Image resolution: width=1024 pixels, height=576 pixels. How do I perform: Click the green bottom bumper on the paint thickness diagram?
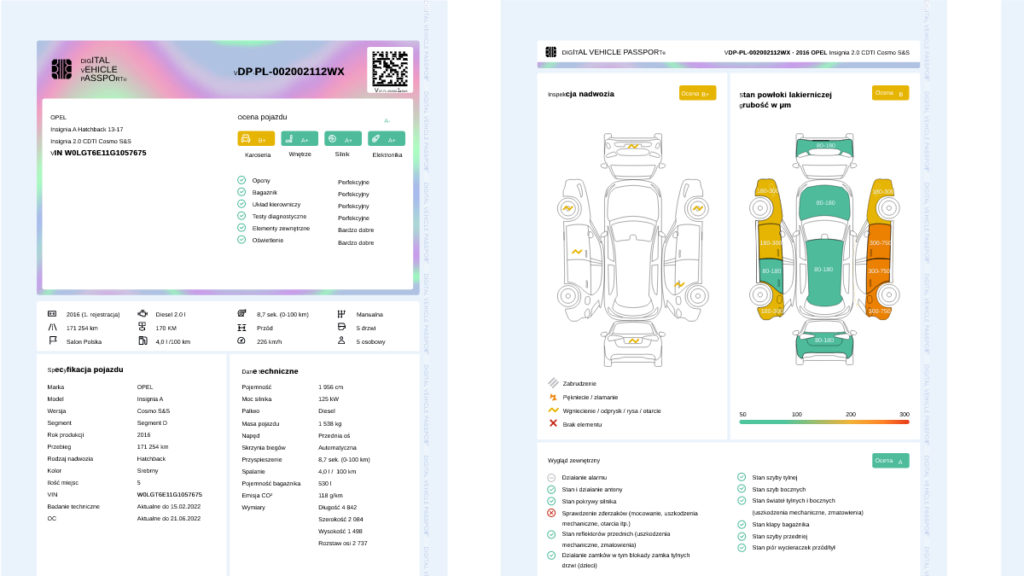click(x=824, y=342)
